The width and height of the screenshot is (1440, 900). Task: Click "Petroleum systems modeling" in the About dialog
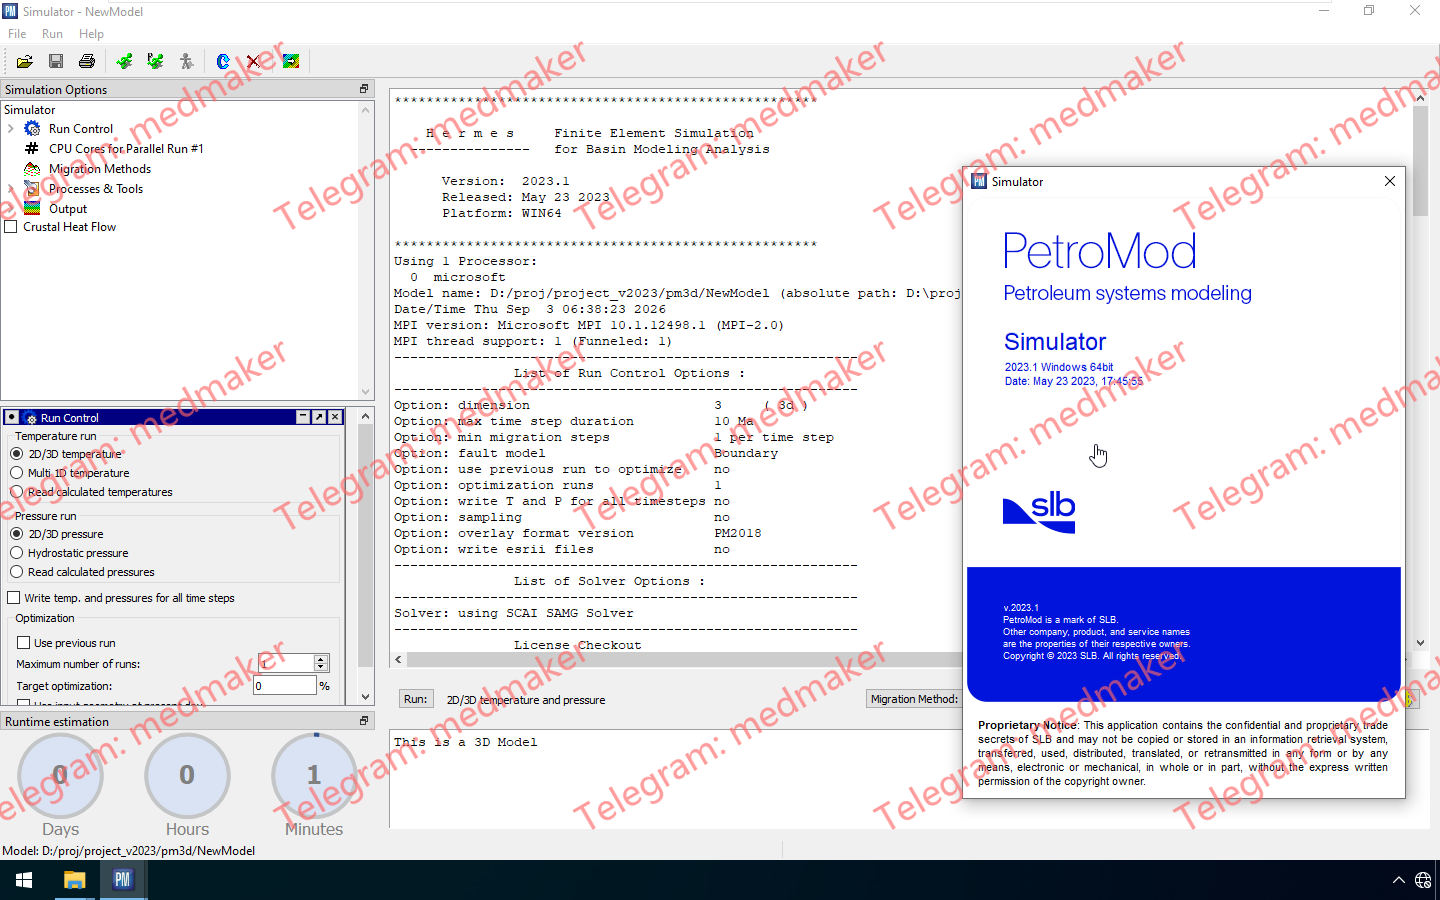tap(1127, 293)
